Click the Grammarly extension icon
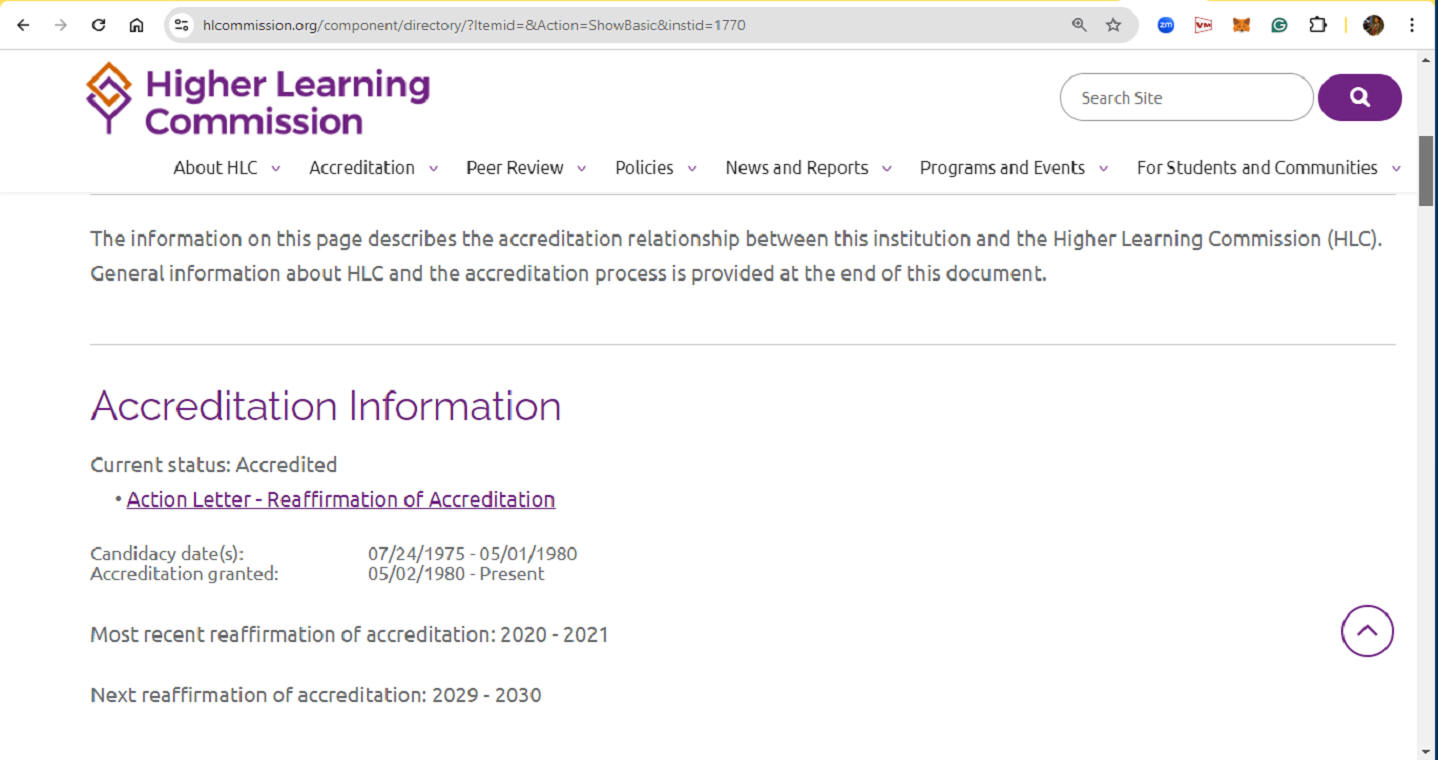1438x760 pixels. coord(1279,25)
